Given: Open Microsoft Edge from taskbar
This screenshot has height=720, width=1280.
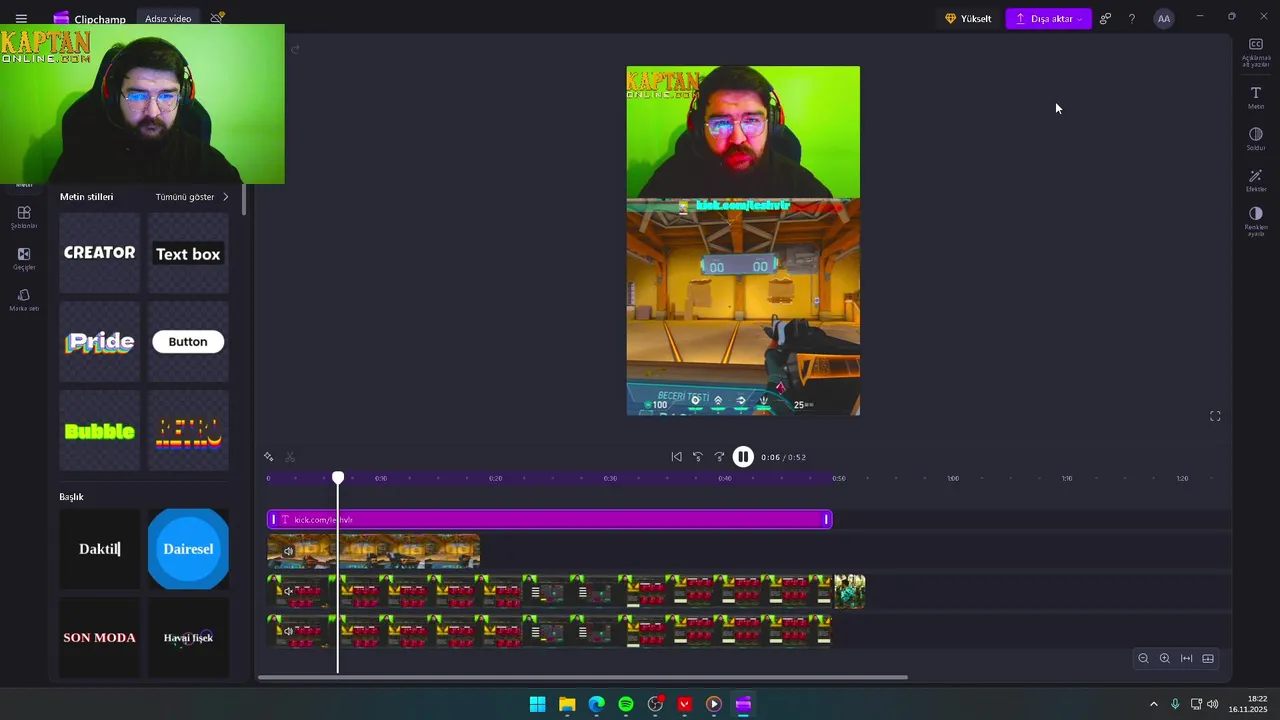Looking at the screenshot, I should tap(597, 704).
